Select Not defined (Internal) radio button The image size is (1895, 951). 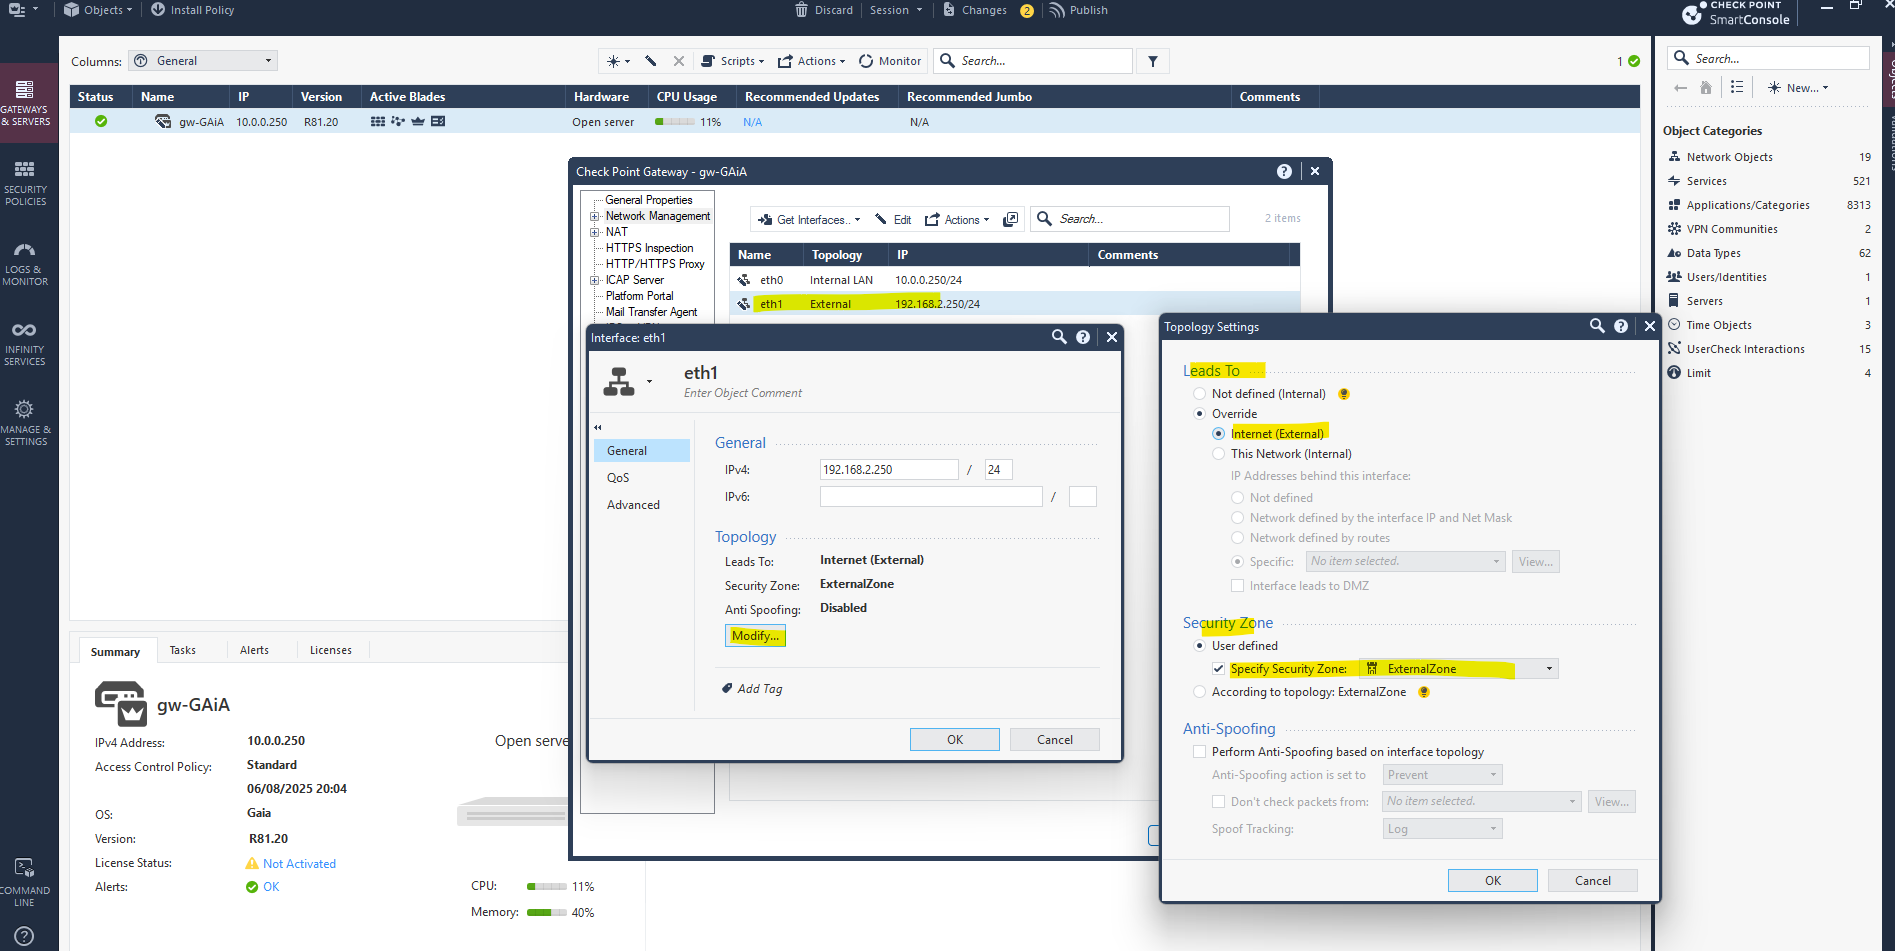[x=1199, y=394]
